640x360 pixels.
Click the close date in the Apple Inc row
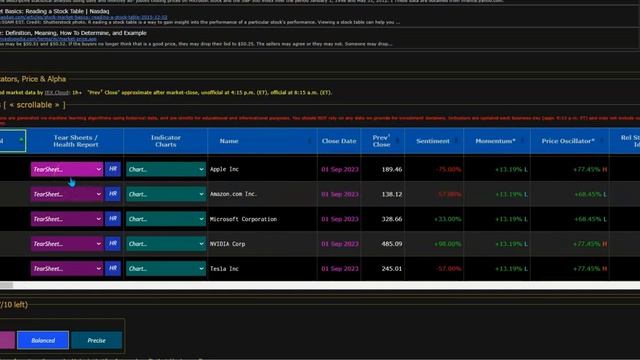[x=340, y=169]
